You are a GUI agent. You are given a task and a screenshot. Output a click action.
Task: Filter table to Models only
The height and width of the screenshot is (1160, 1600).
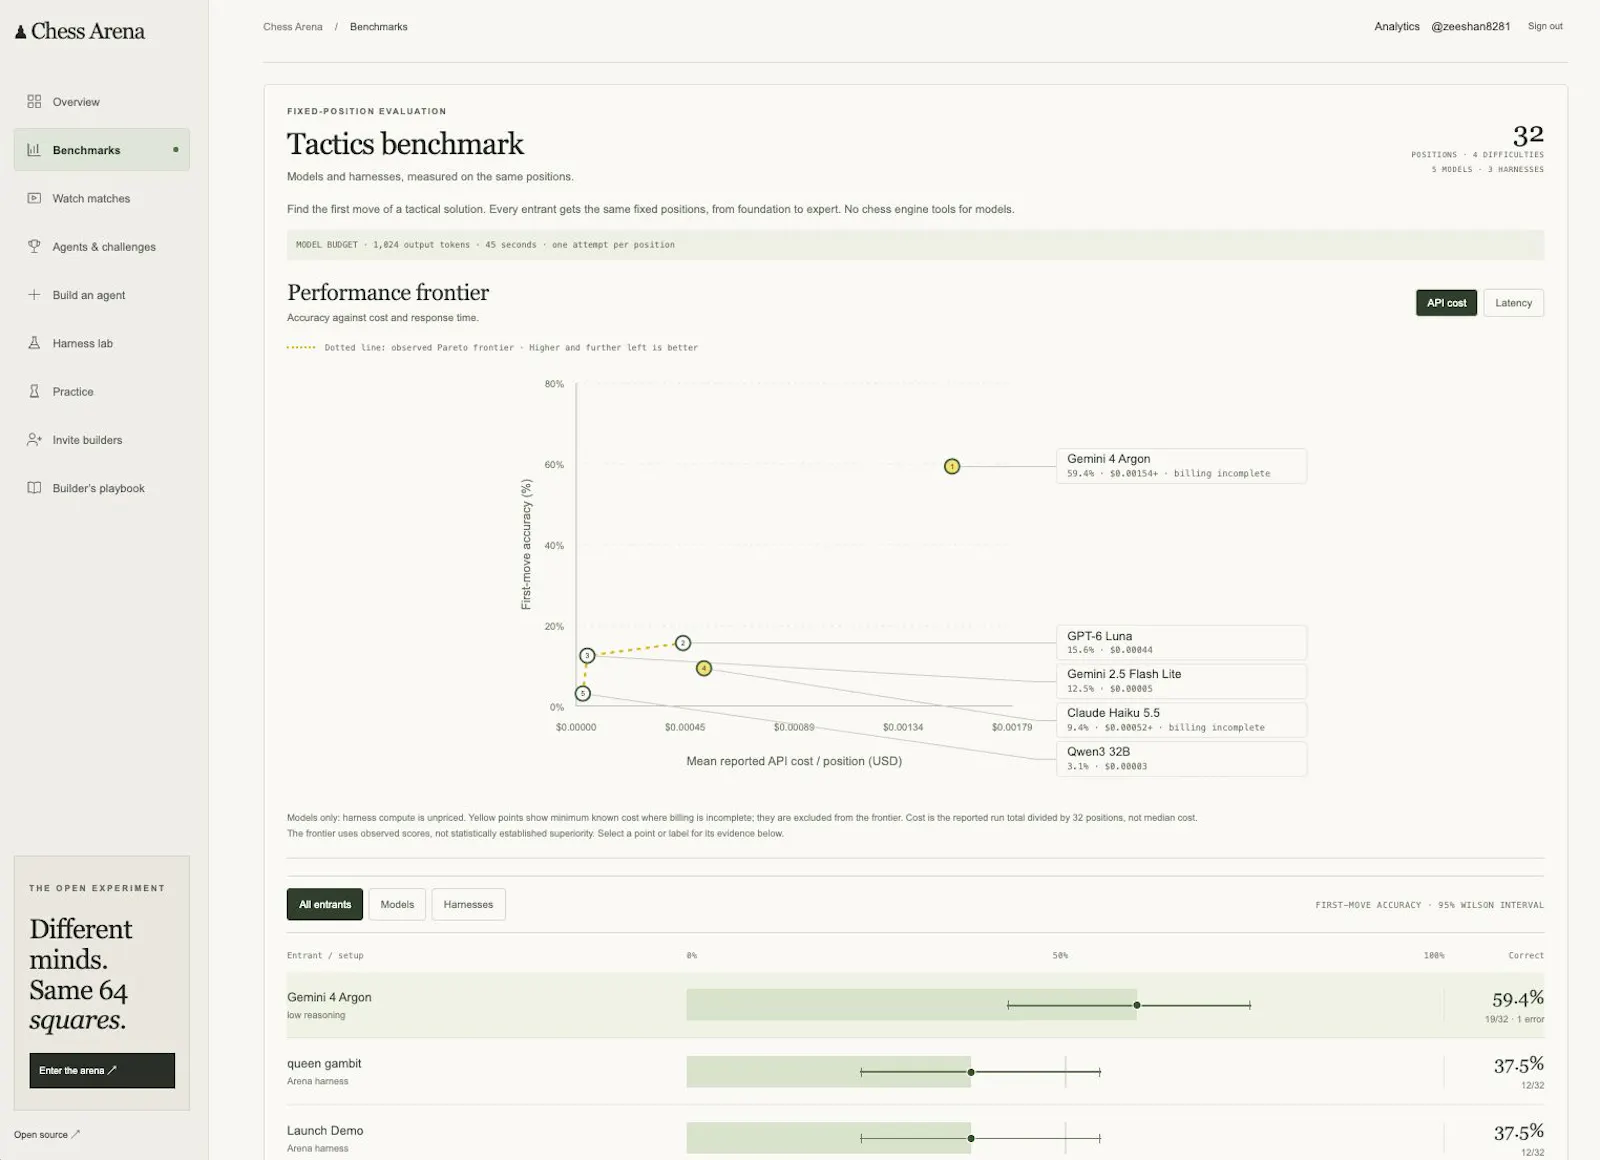397,904
